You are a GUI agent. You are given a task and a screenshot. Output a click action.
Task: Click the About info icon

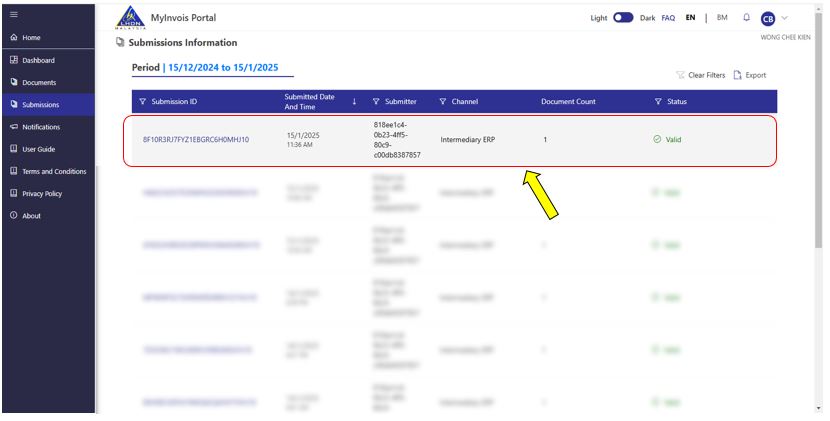tap(14, 216)
